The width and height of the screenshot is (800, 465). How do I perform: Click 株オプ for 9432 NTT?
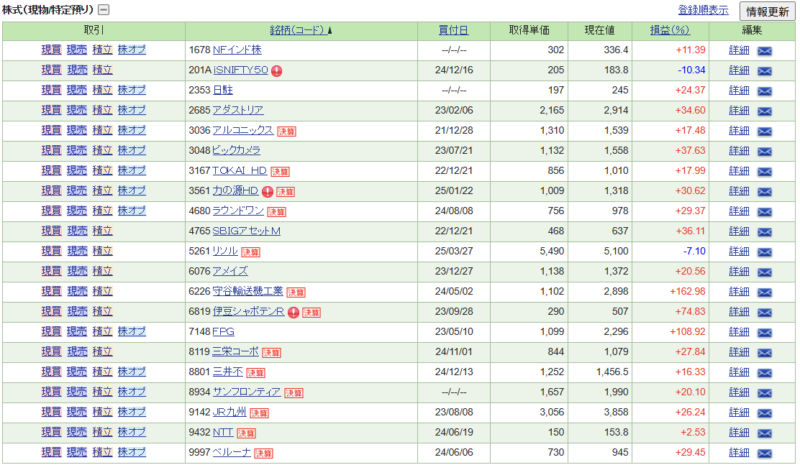click(132, 432)
